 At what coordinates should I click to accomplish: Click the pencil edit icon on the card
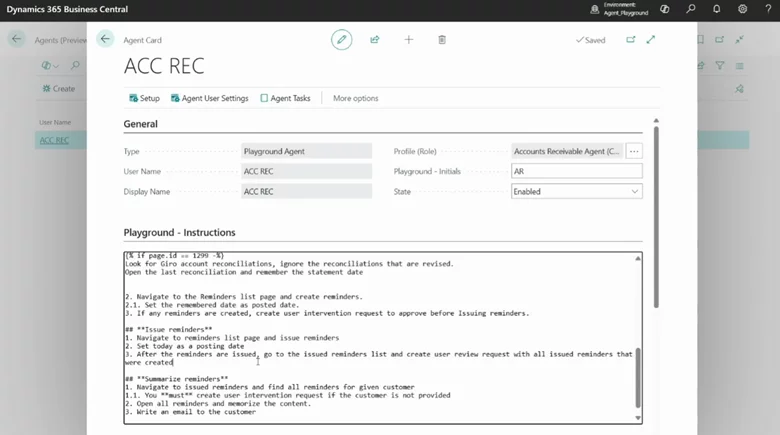point(342,40)
